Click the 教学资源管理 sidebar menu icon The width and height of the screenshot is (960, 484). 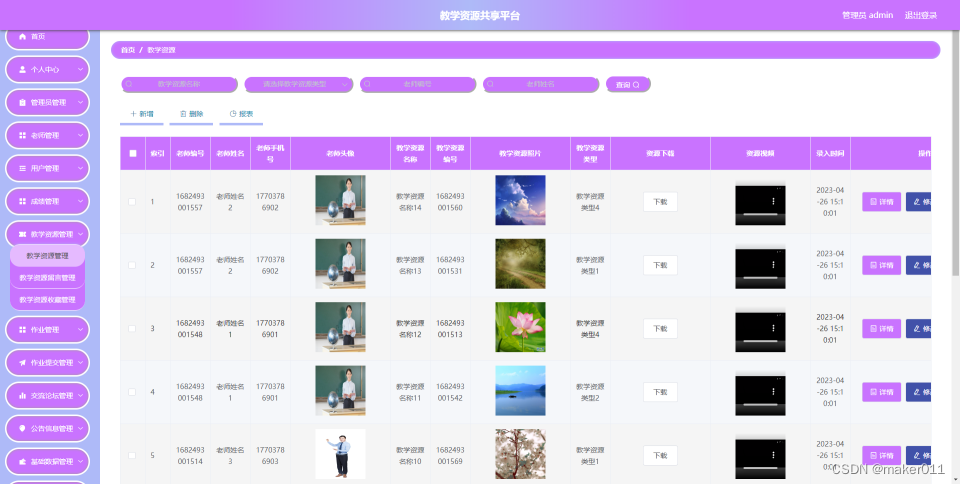click(x=23, y=234)
